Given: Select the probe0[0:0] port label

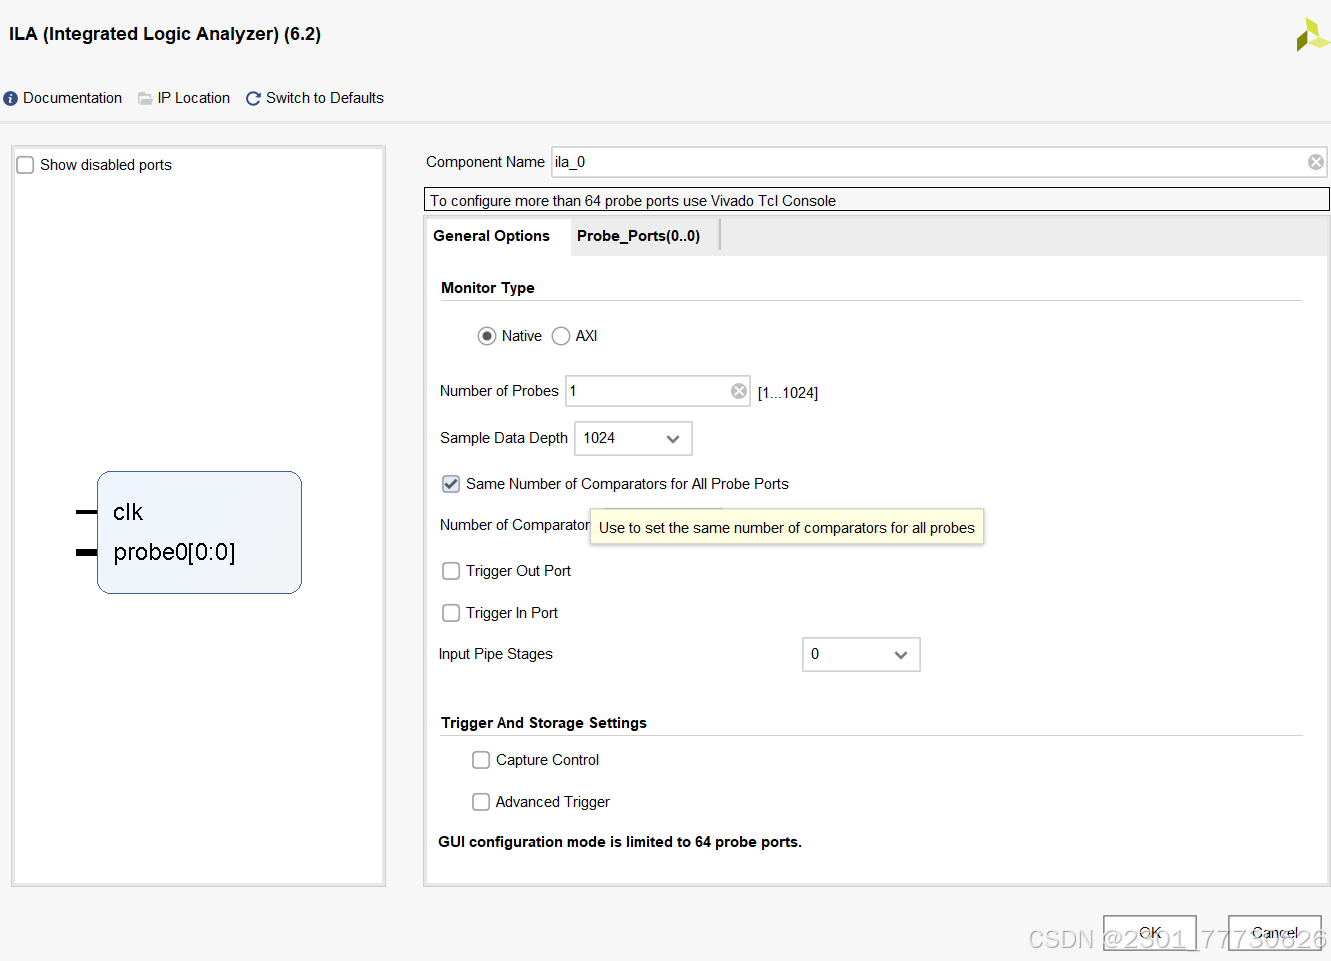Looking at the screenshot, I should (174, 552).
